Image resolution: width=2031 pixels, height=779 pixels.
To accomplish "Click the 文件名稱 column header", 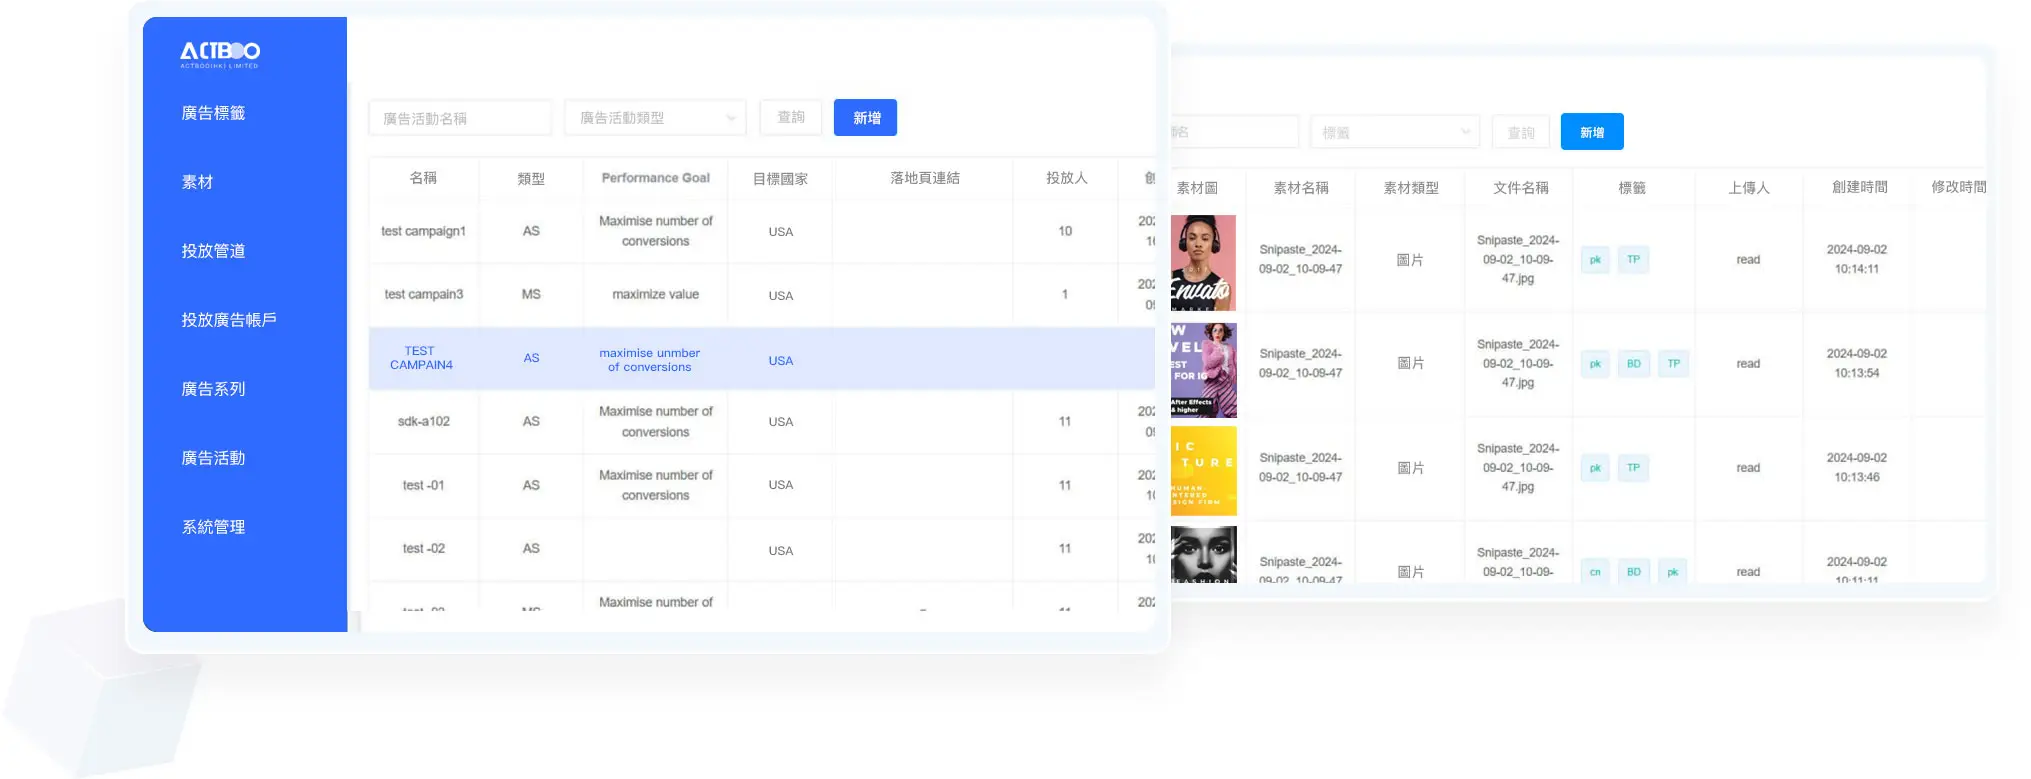I will point(1521,187).
